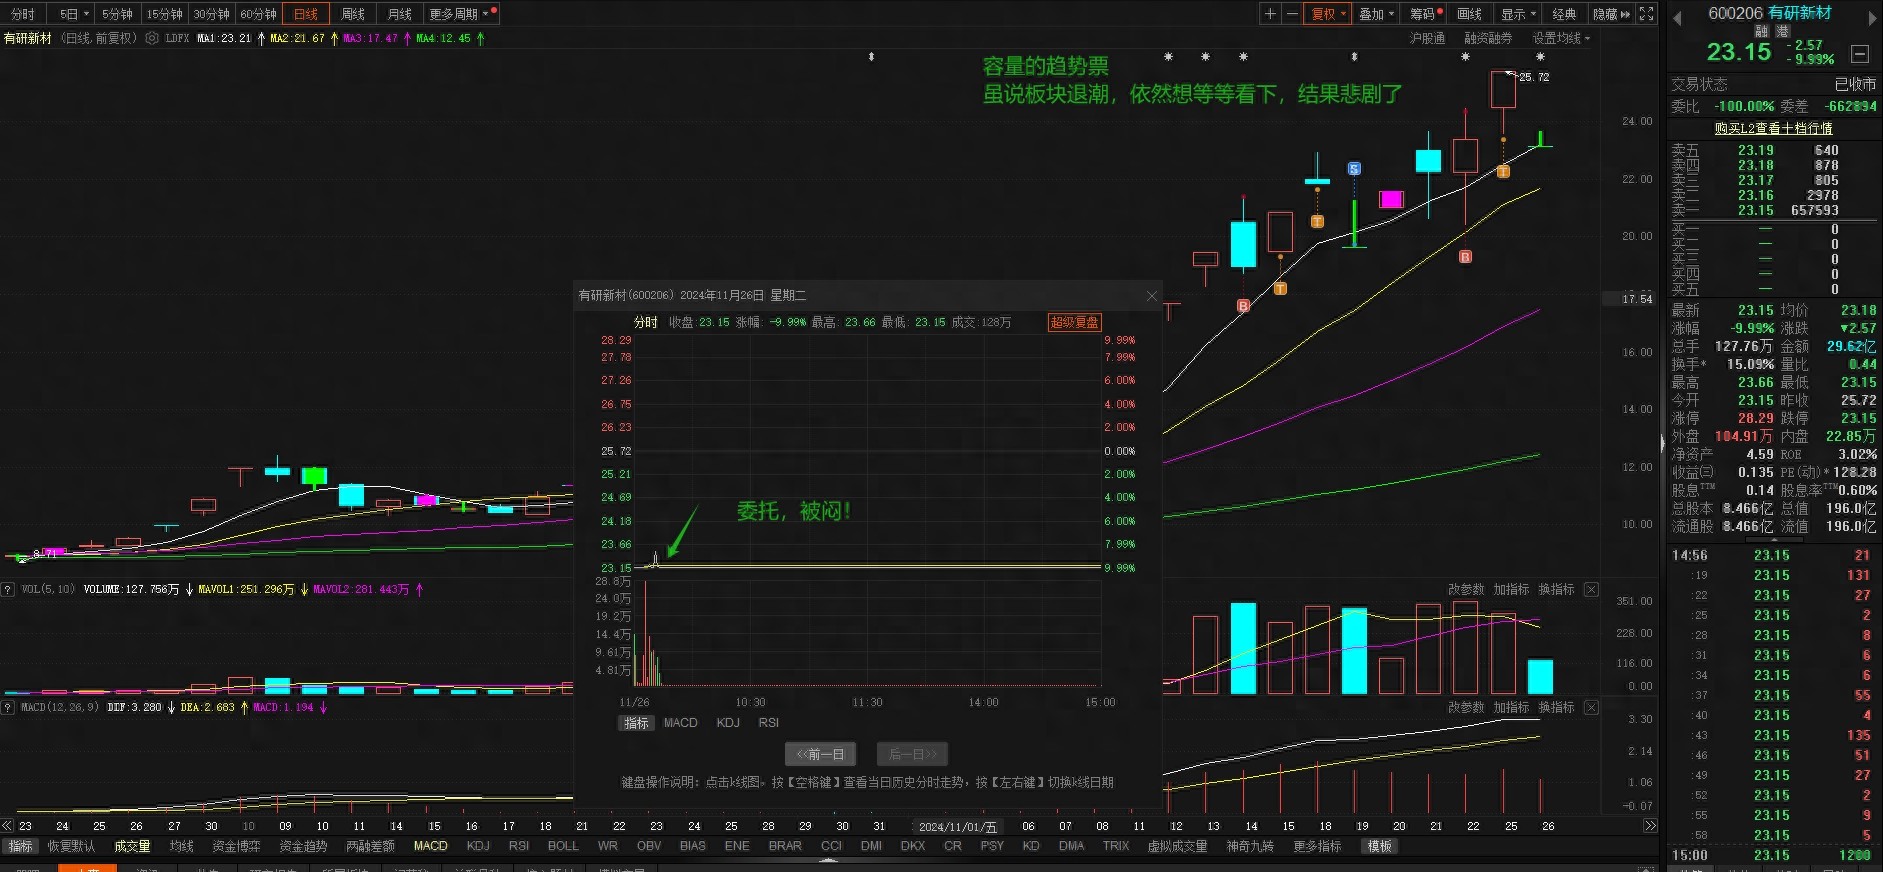This screenshot has height=872, width=1883.
Task: Click 购买L2查看十档行情 link
Action: click(1773, 128)
